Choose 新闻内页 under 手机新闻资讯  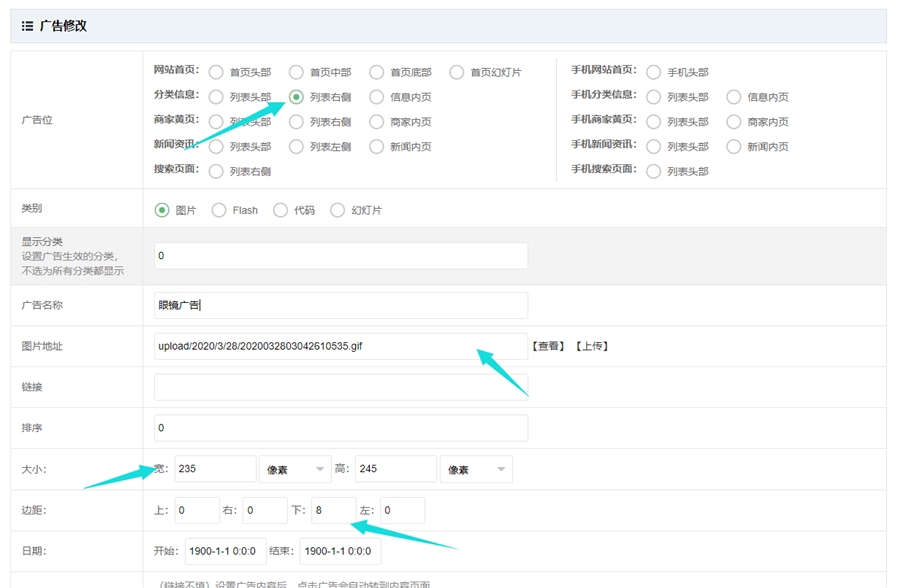(x=733, y=146)
